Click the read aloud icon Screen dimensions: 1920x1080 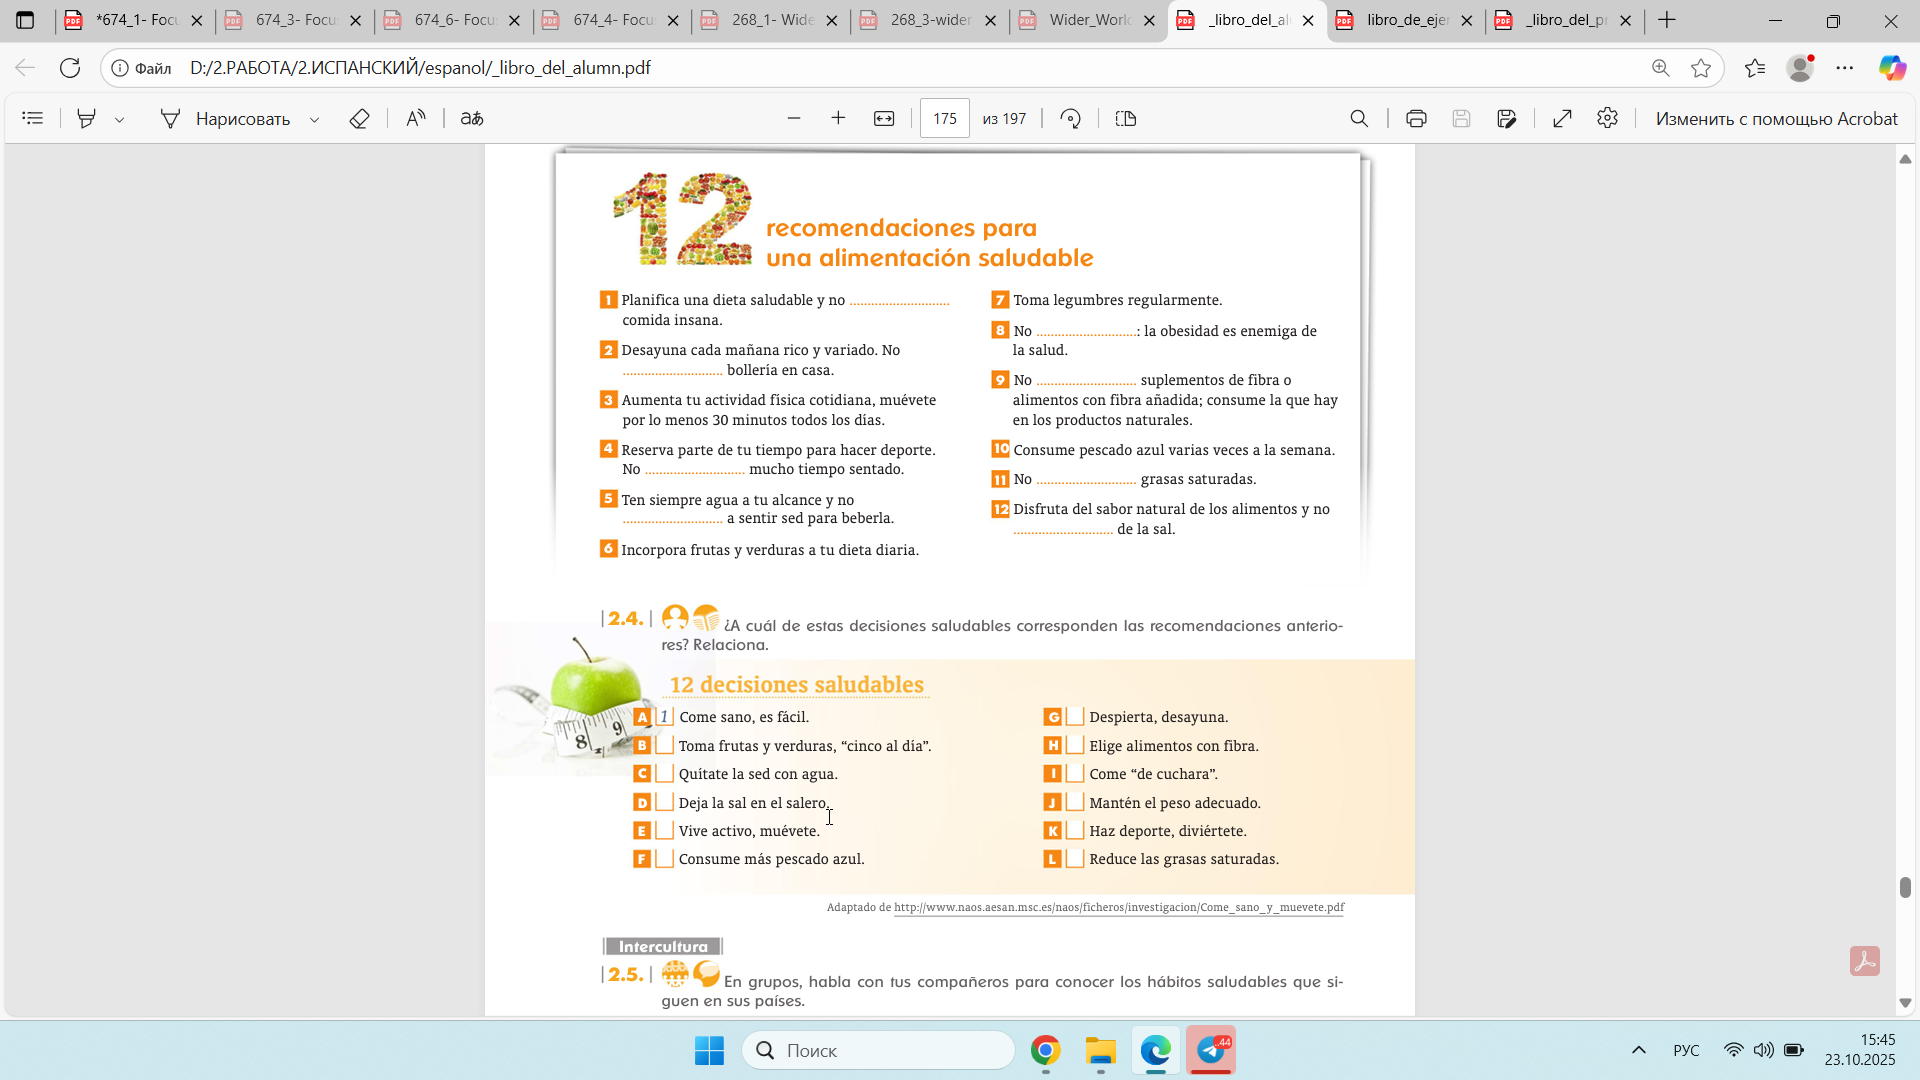pos(416,118)
